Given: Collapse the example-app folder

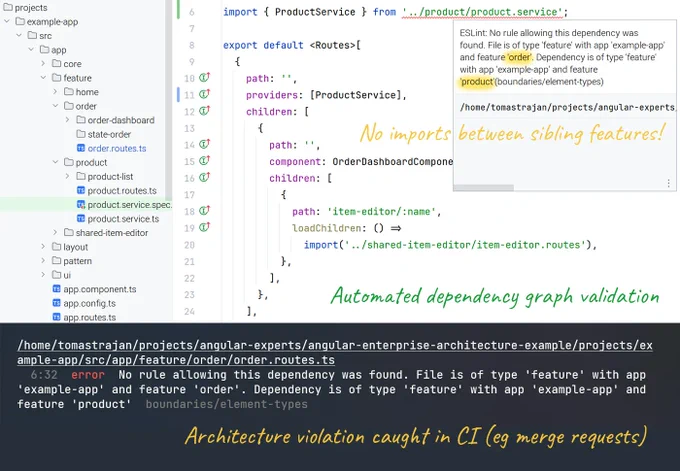Looking at the screenshot, I should [7, 21].
